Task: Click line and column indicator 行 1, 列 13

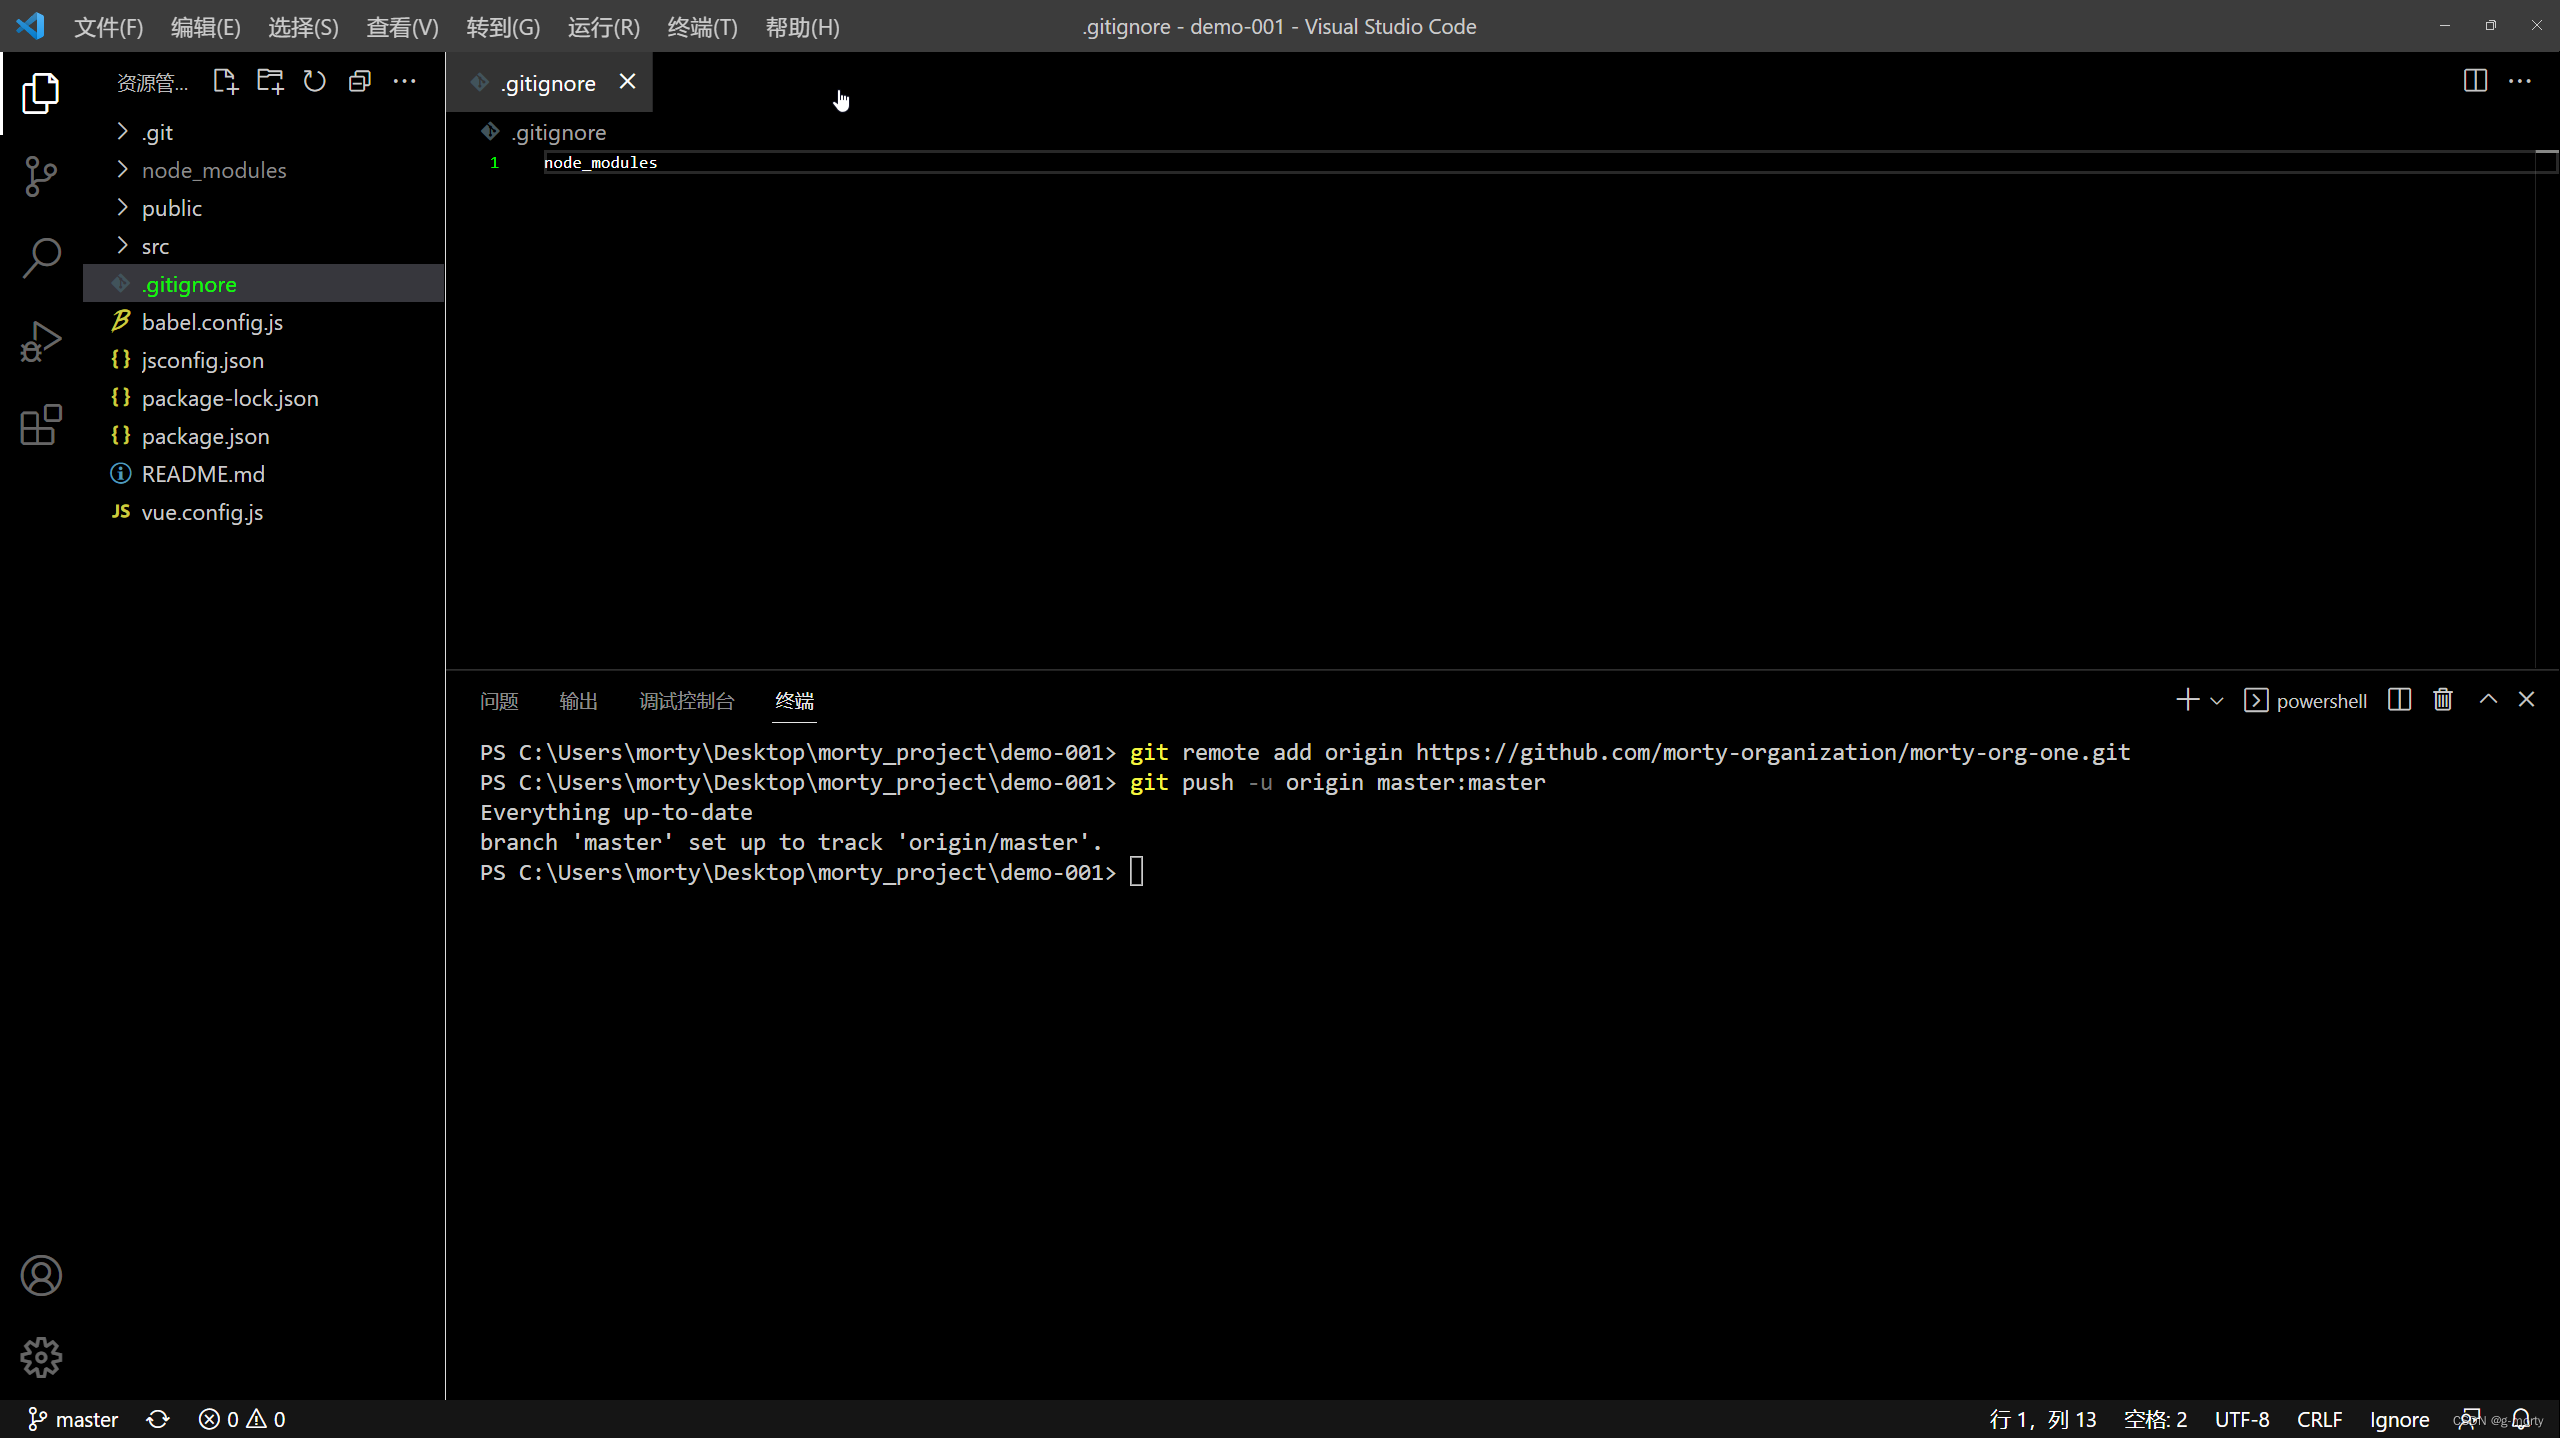Action: [x=2043, y=1419]
